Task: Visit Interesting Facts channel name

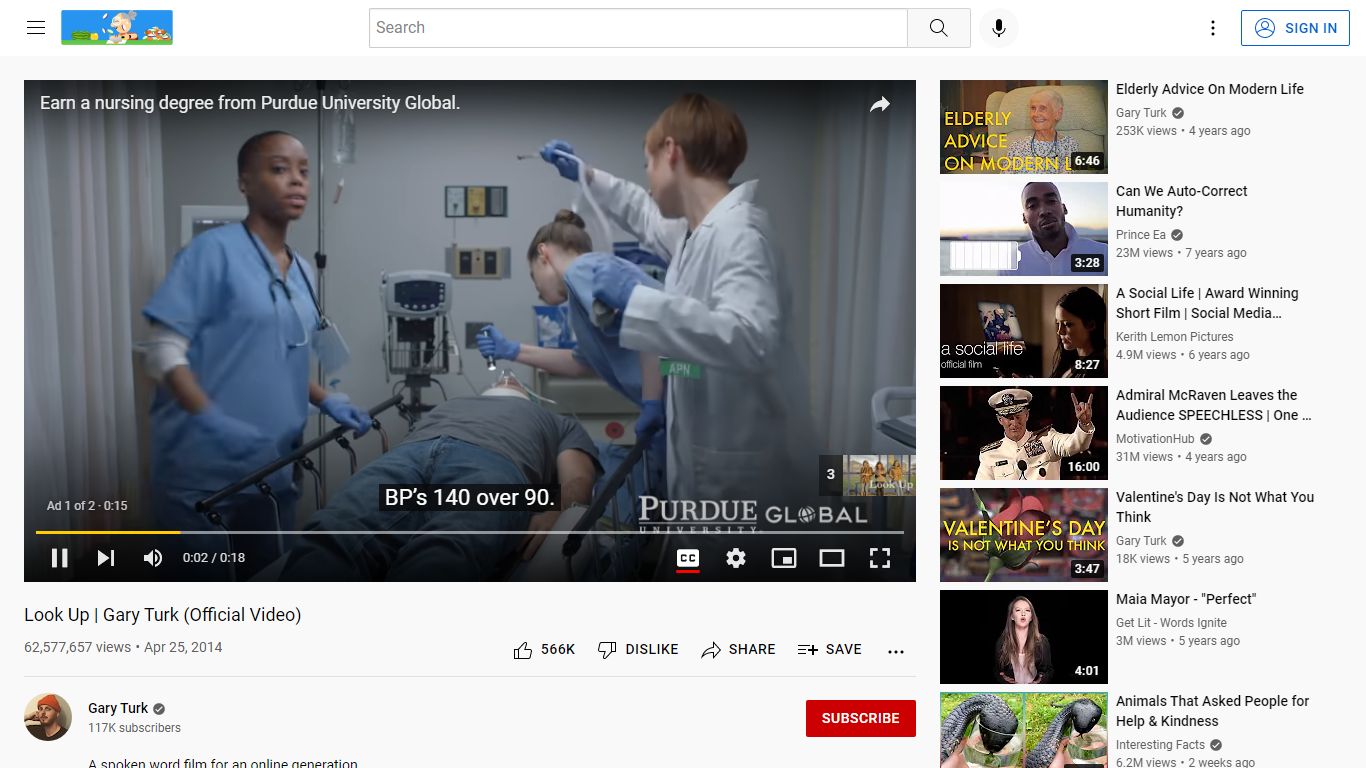Action: tap(1159, 745)
